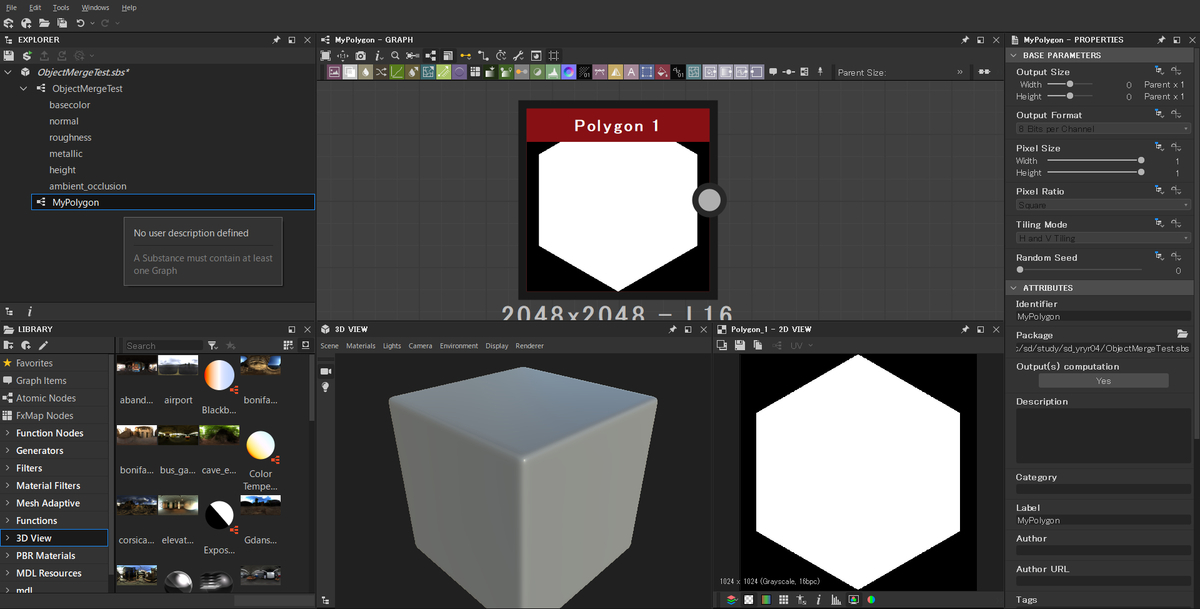Open the Materials menu in 3D View
Screen dimensions: 1200x609
click(x=360, y=346)
